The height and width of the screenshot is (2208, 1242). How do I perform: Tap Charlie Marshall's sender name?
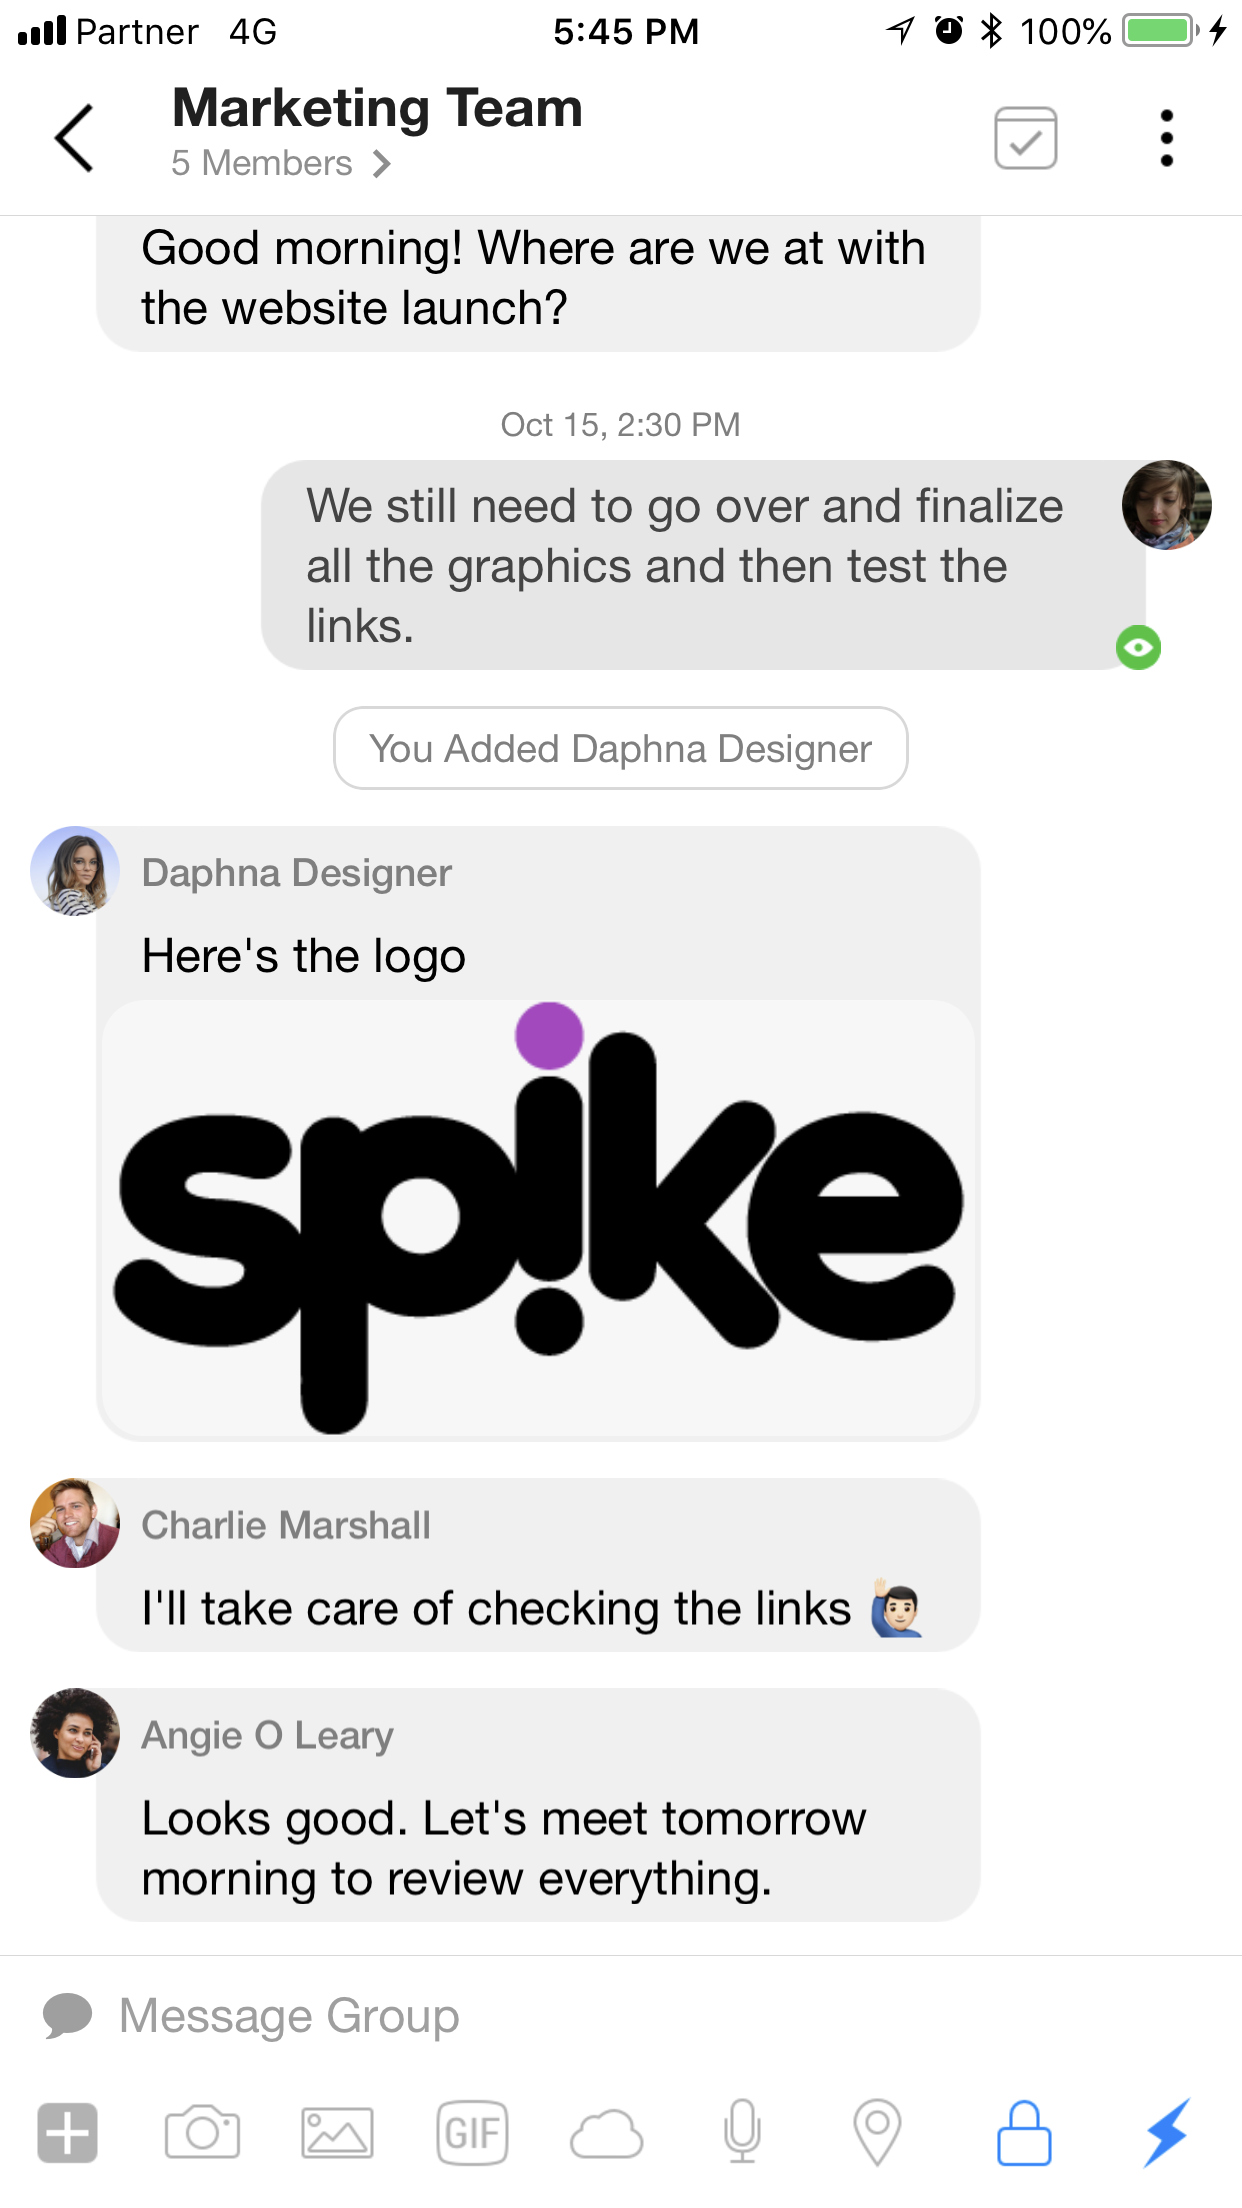[286, 1525]
